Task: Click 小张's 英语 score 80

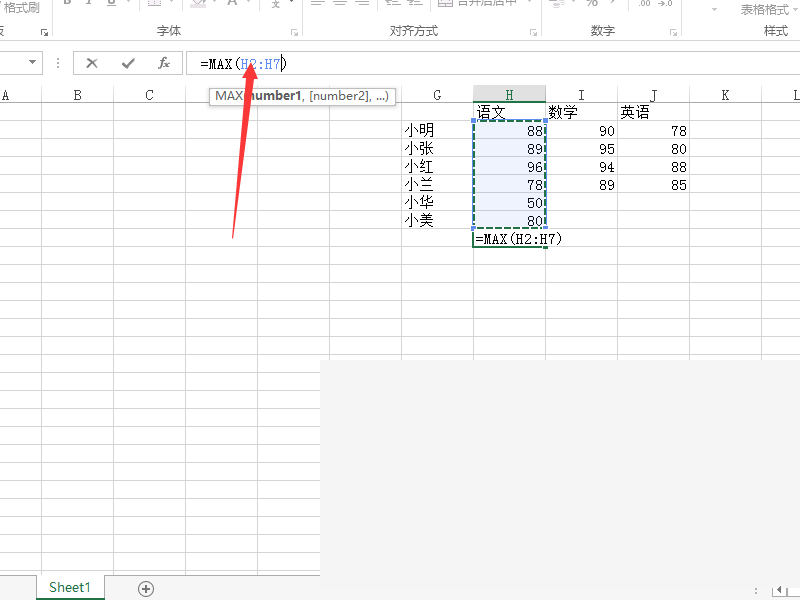Action: point(654,148)
